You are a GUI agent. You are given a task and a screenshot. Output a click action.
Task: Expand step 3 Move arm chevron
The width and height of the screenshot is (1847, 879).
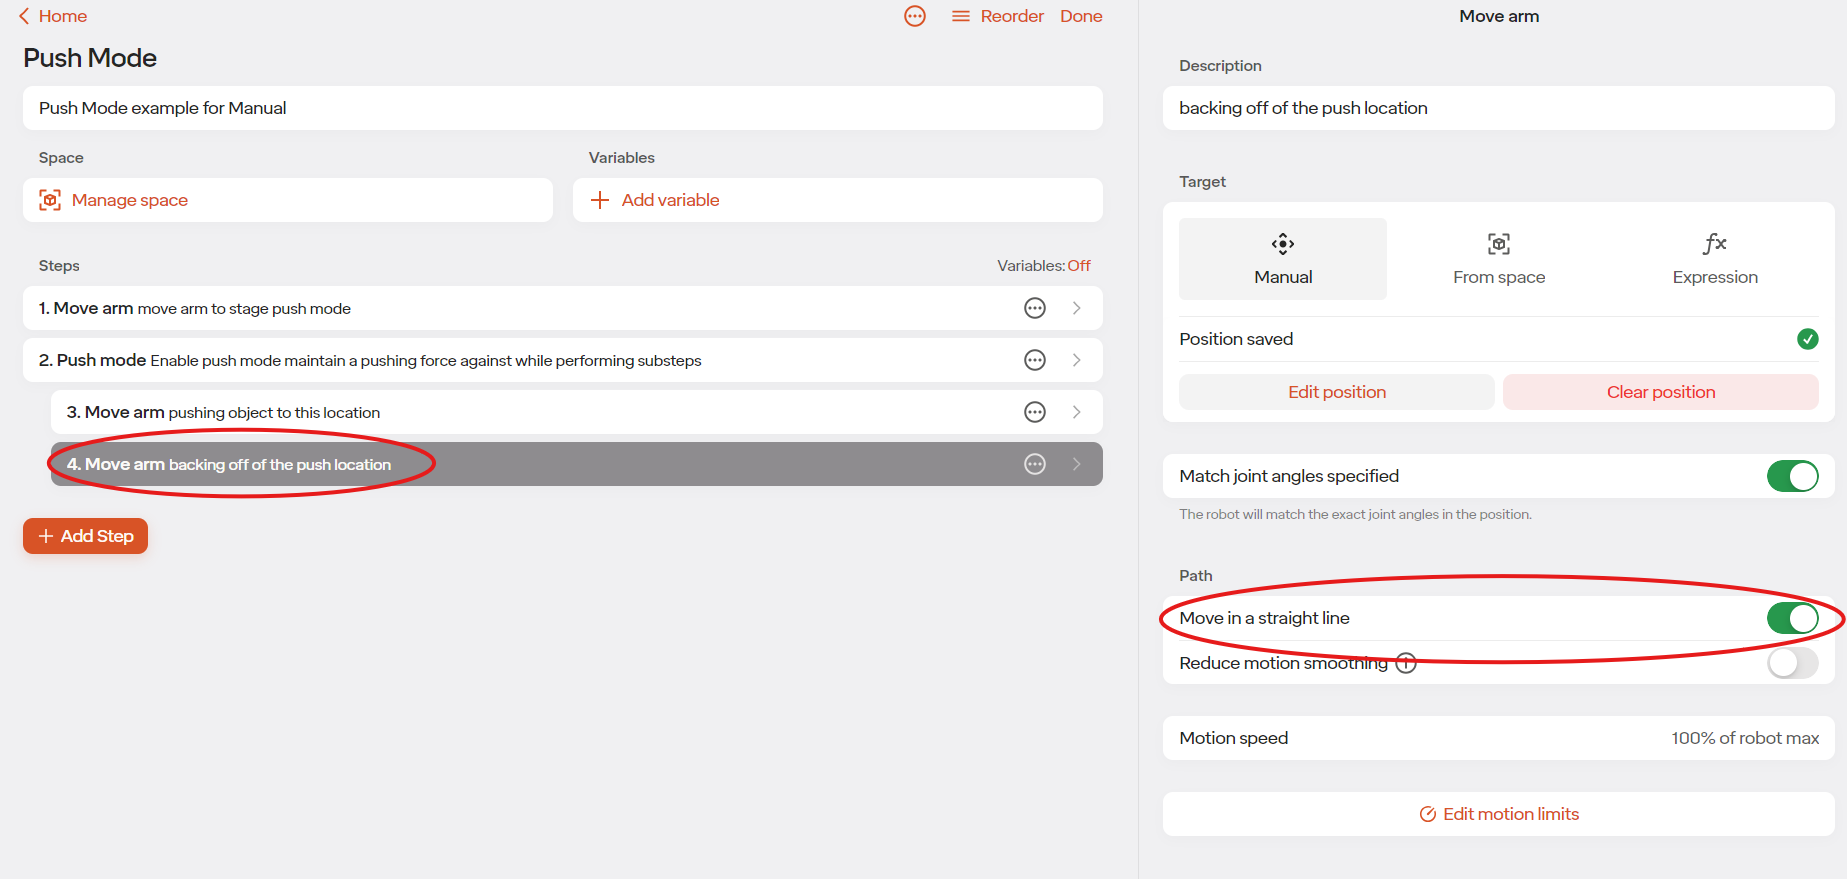(1077, 412)
